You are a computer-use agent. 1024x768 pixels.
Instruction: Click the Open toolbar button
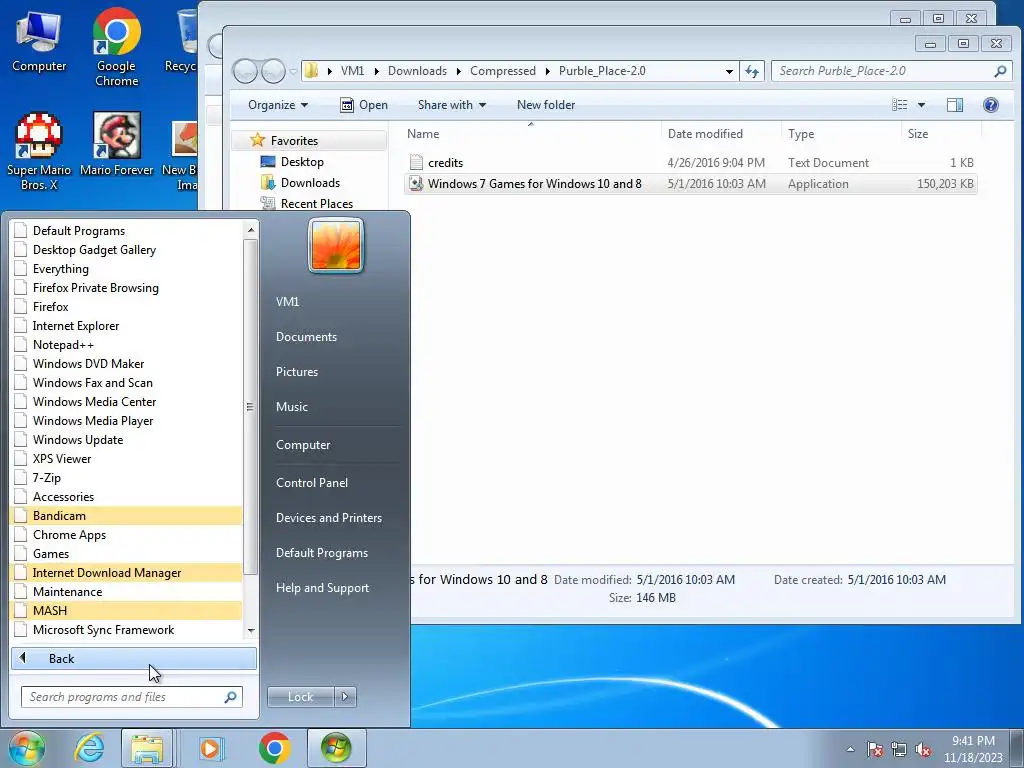tap(364, 104)
